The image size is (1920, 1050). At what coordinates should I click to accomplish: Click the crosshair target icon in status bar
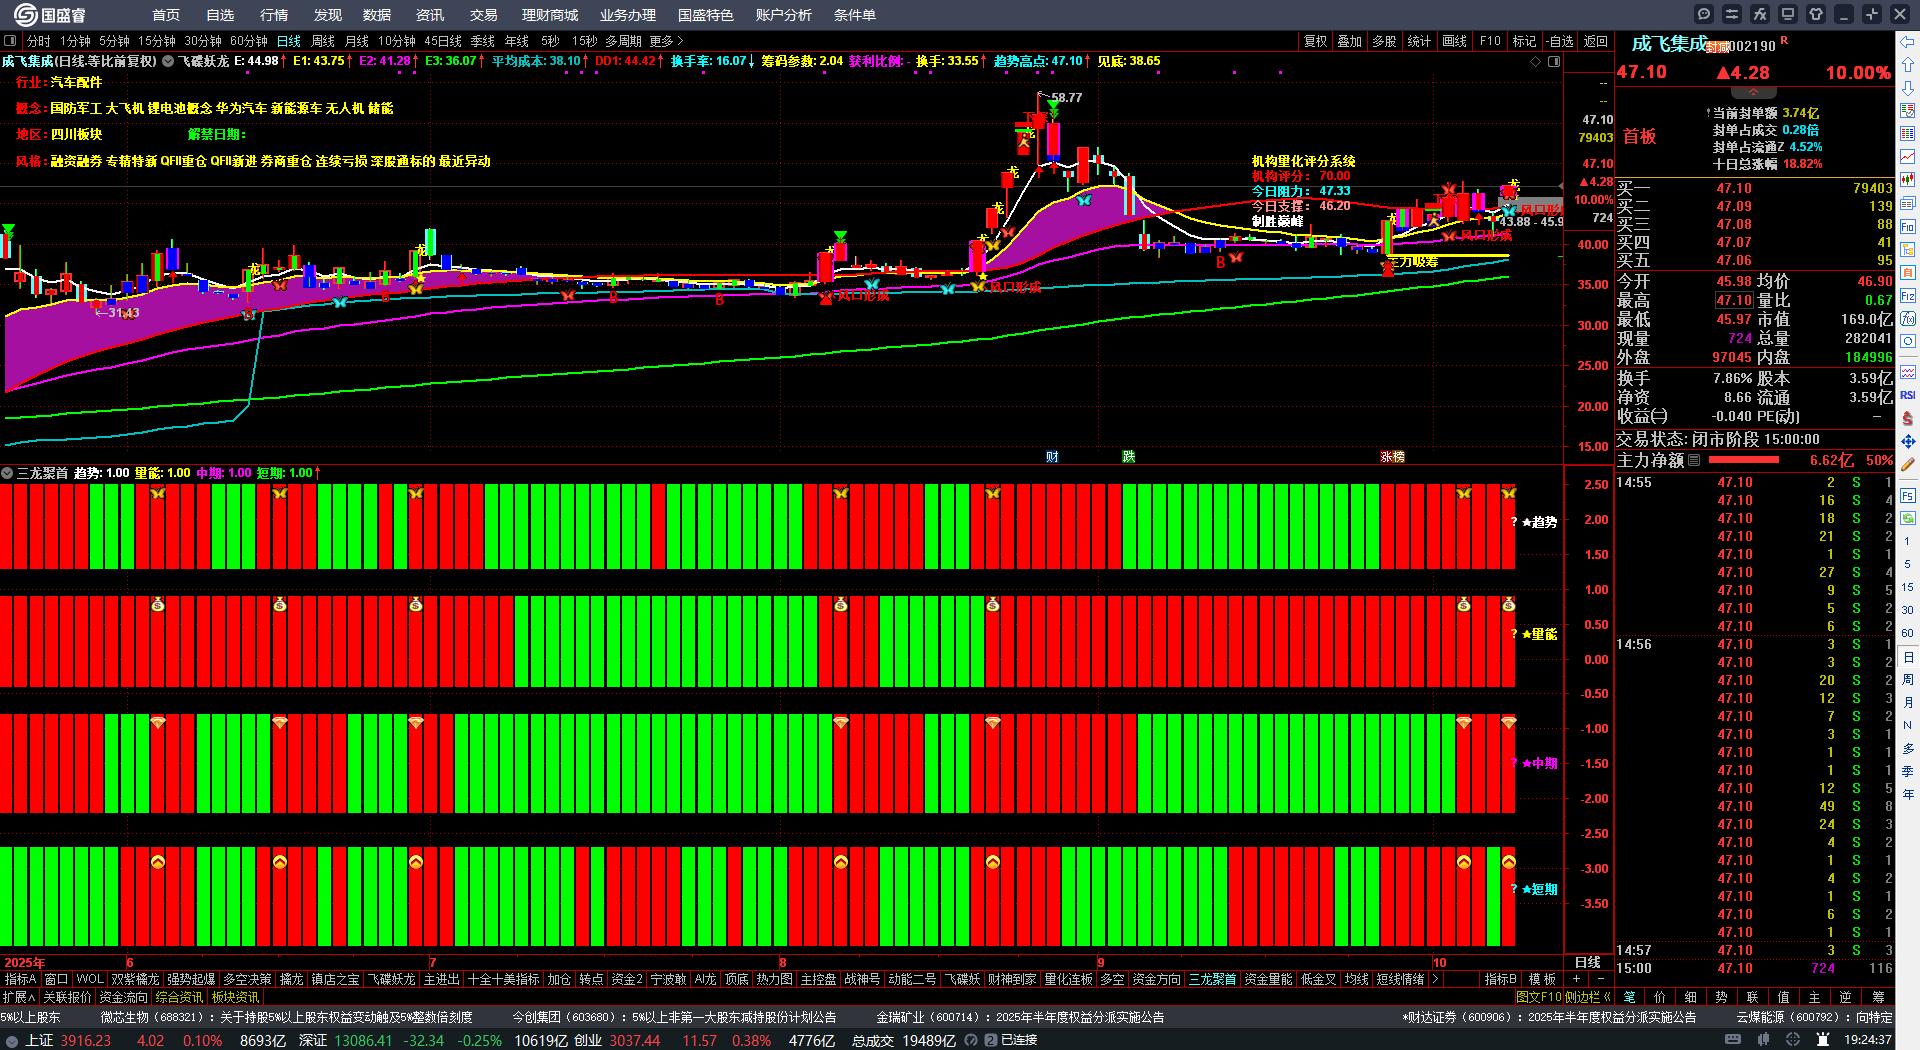point(1795,1040)
